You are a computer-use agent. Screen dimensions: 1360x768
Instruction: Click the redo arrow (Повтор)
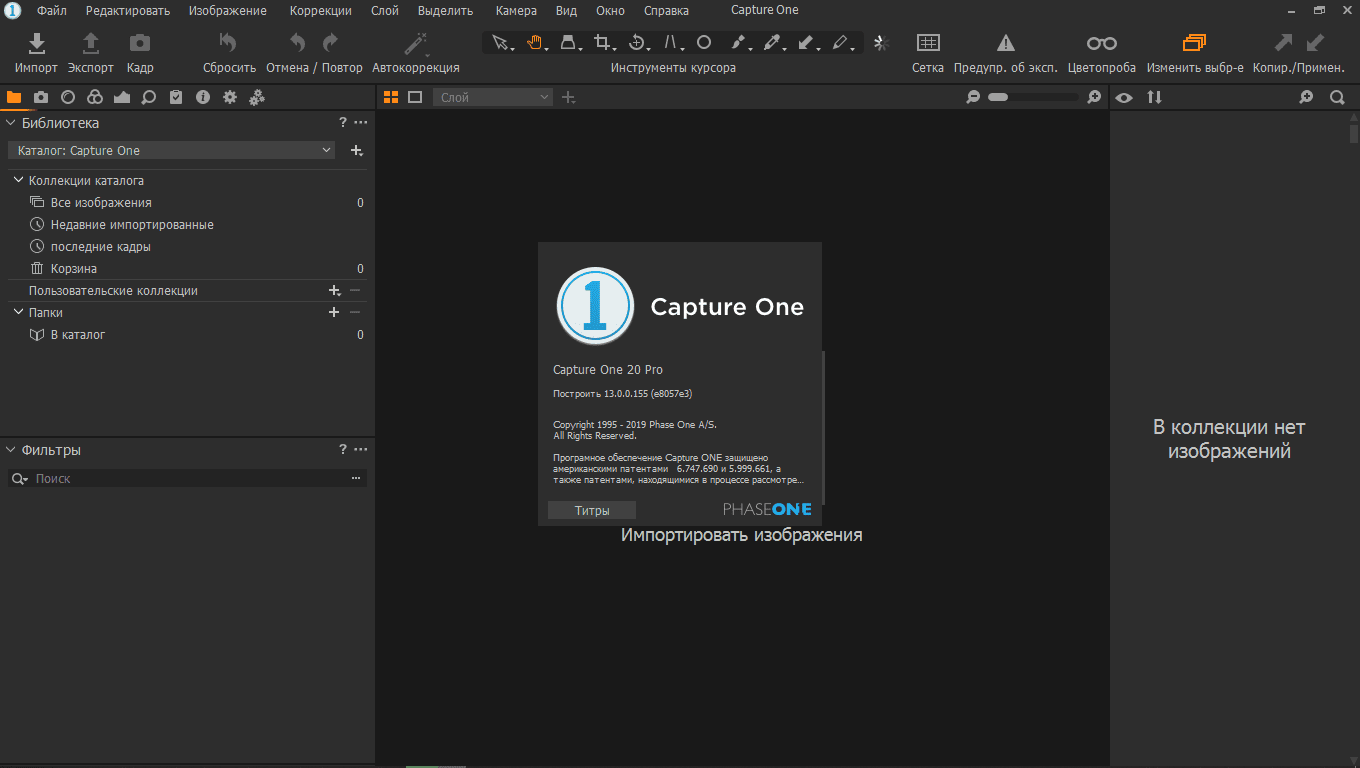[331, 43]
